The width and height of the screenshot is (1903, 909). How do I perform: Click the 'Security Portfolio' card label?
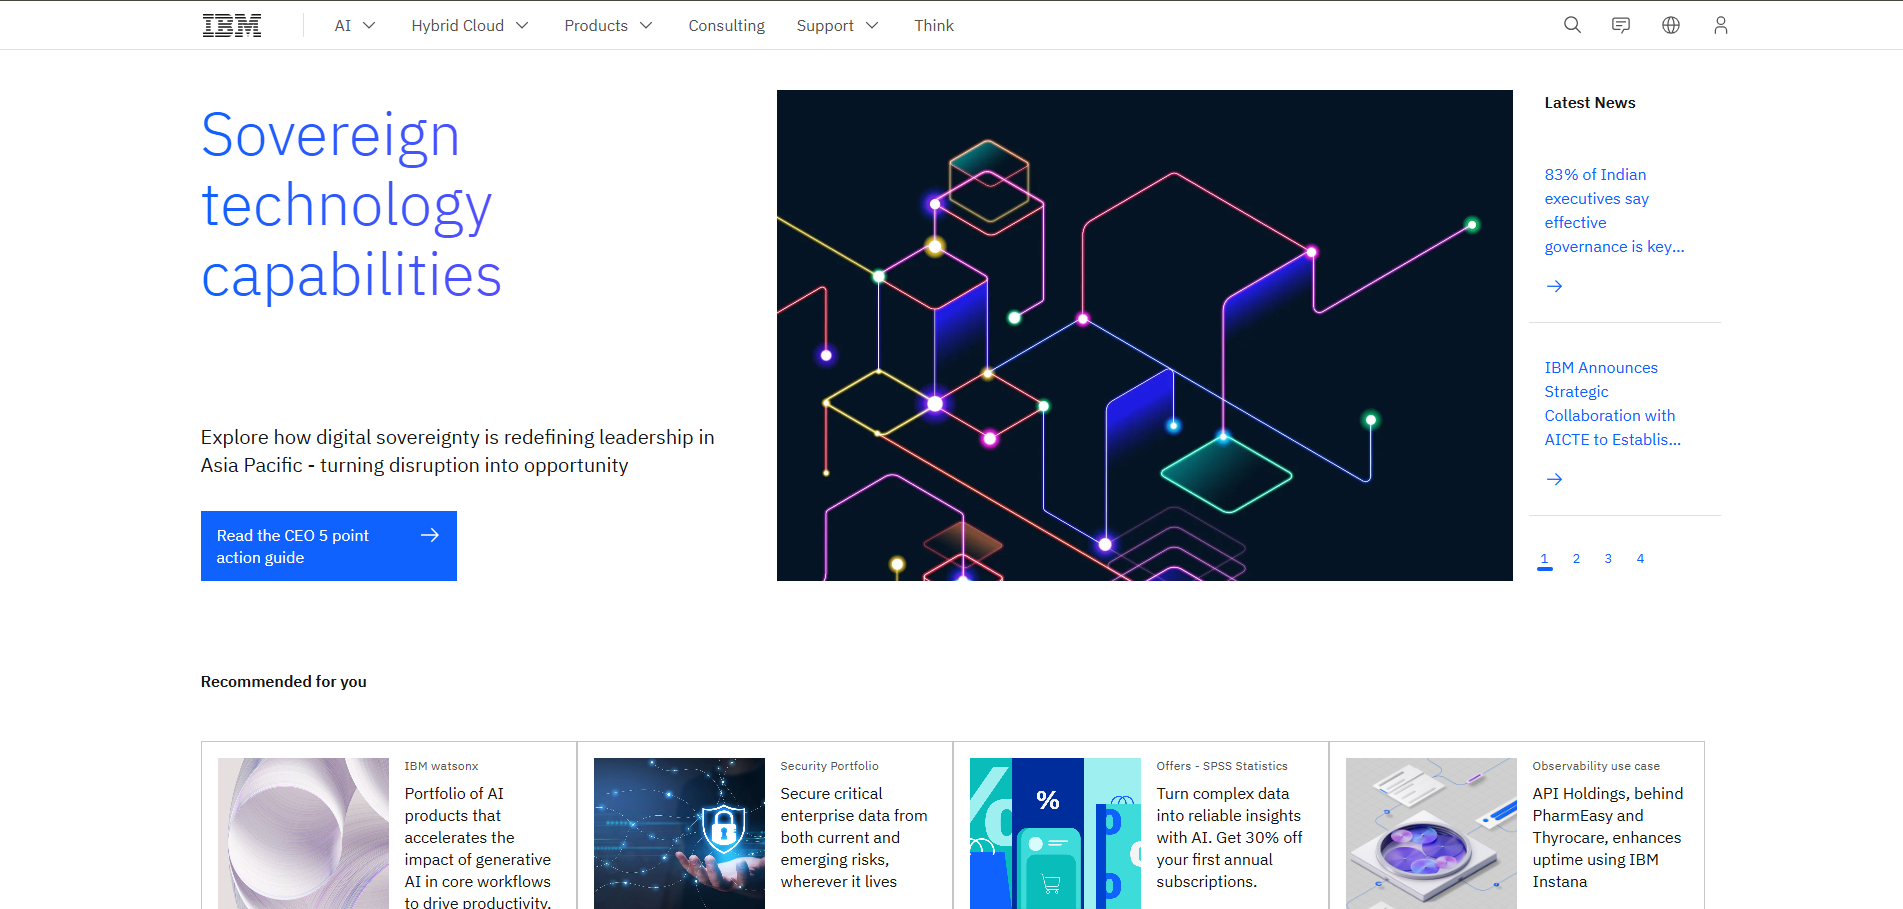click(829, 766)
